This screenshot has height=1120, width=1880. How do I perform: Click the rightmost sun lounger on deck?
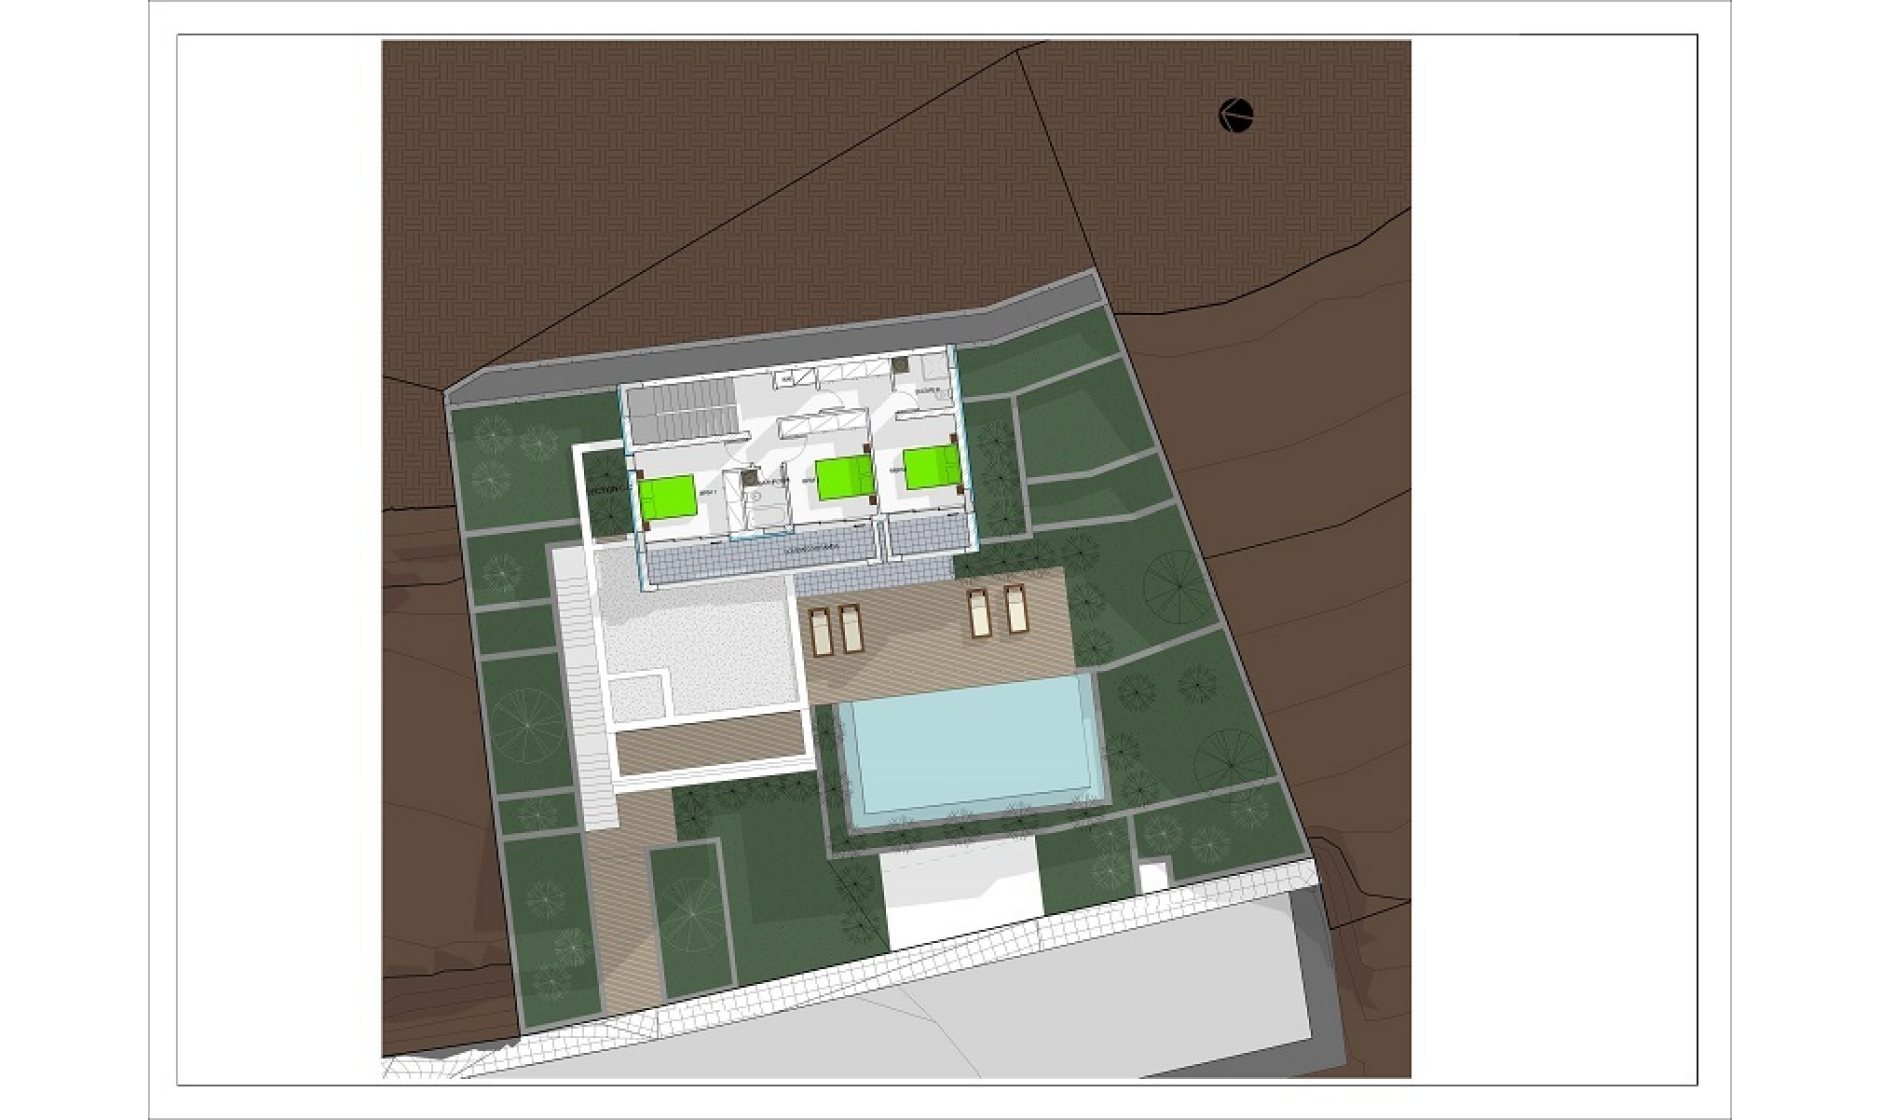tap(1017, 609)
